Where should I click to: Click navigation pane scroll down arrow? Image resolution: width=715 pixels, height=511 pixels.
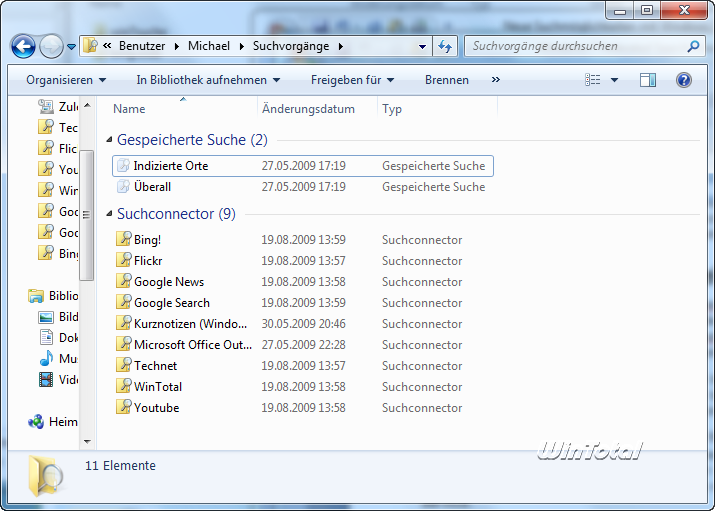coord(88,441)
